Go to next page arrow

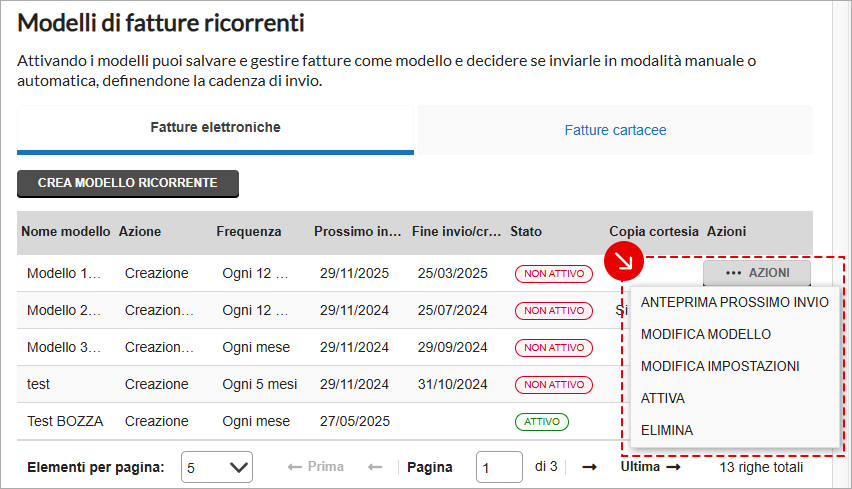[590, 467]
